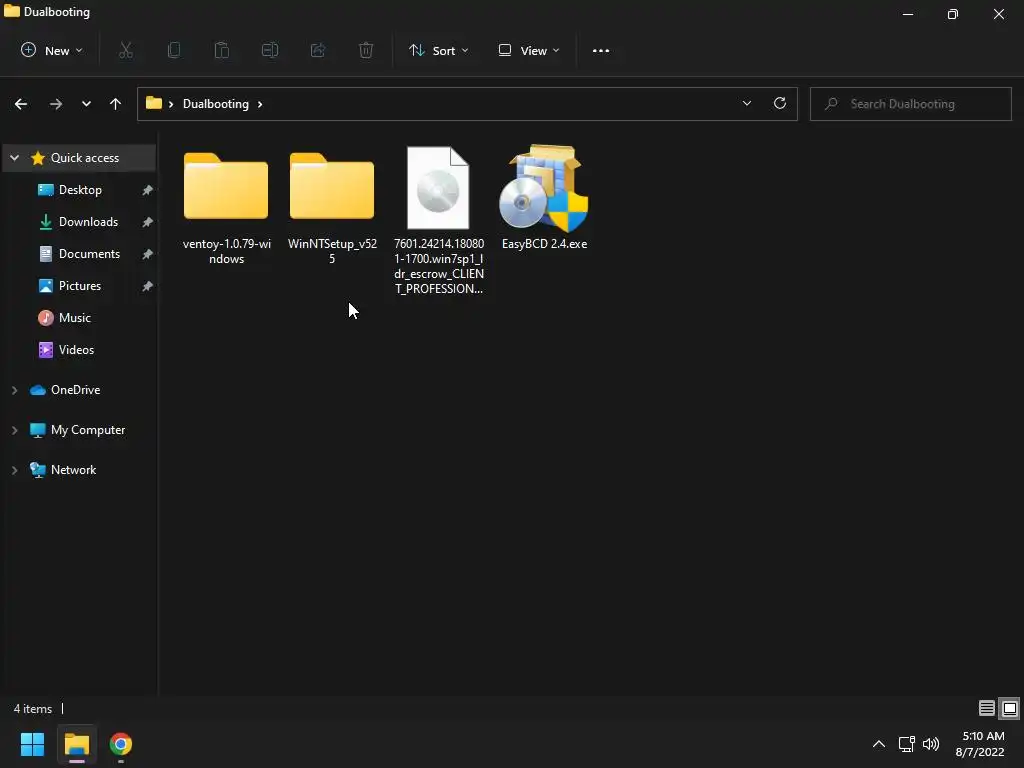
Task: Click the pin icon next to Documents
Action: pyautogui.click(x=148, y=254)
